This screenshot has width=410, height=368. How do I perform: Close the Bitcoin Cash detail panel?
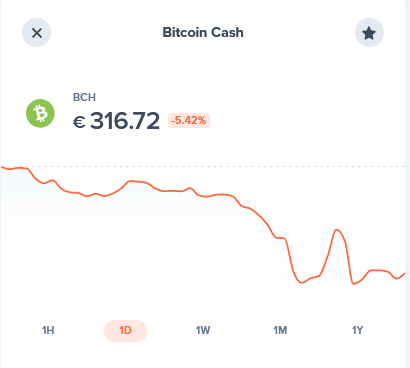pos(37,33)
